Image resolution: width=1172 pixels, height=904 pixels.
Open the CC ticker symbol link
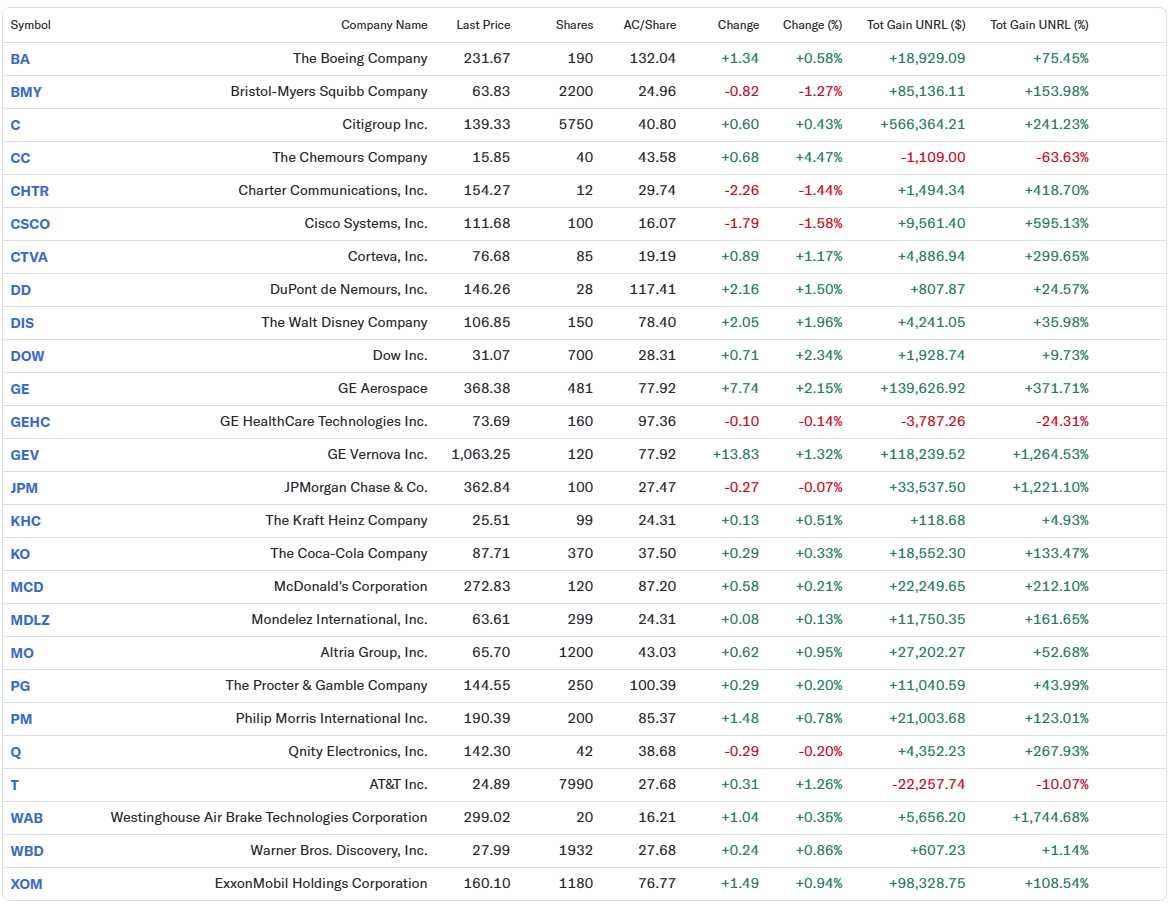click(x=20, y=158)
